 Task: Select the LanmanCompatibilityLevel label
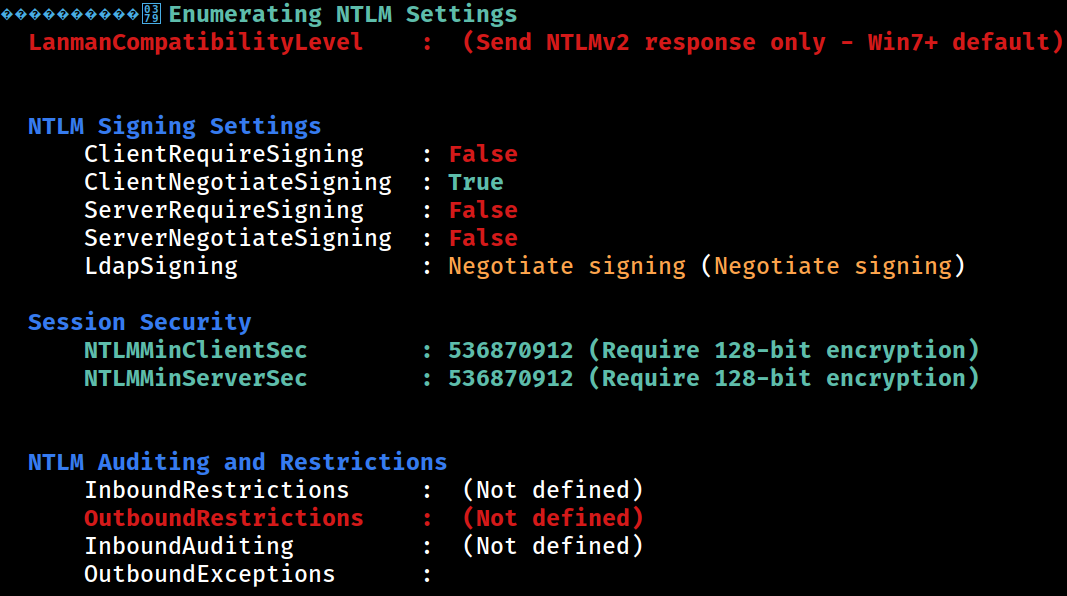click(x=195, y=42)
